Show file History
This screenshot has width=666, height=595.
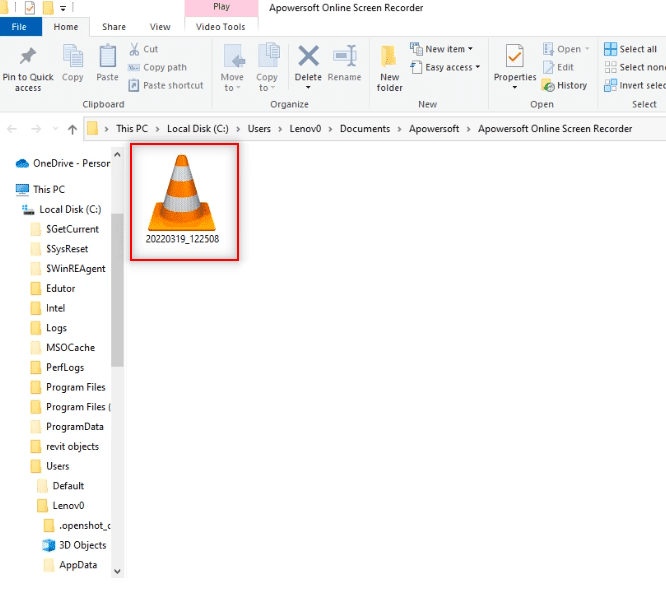point(564,86)
